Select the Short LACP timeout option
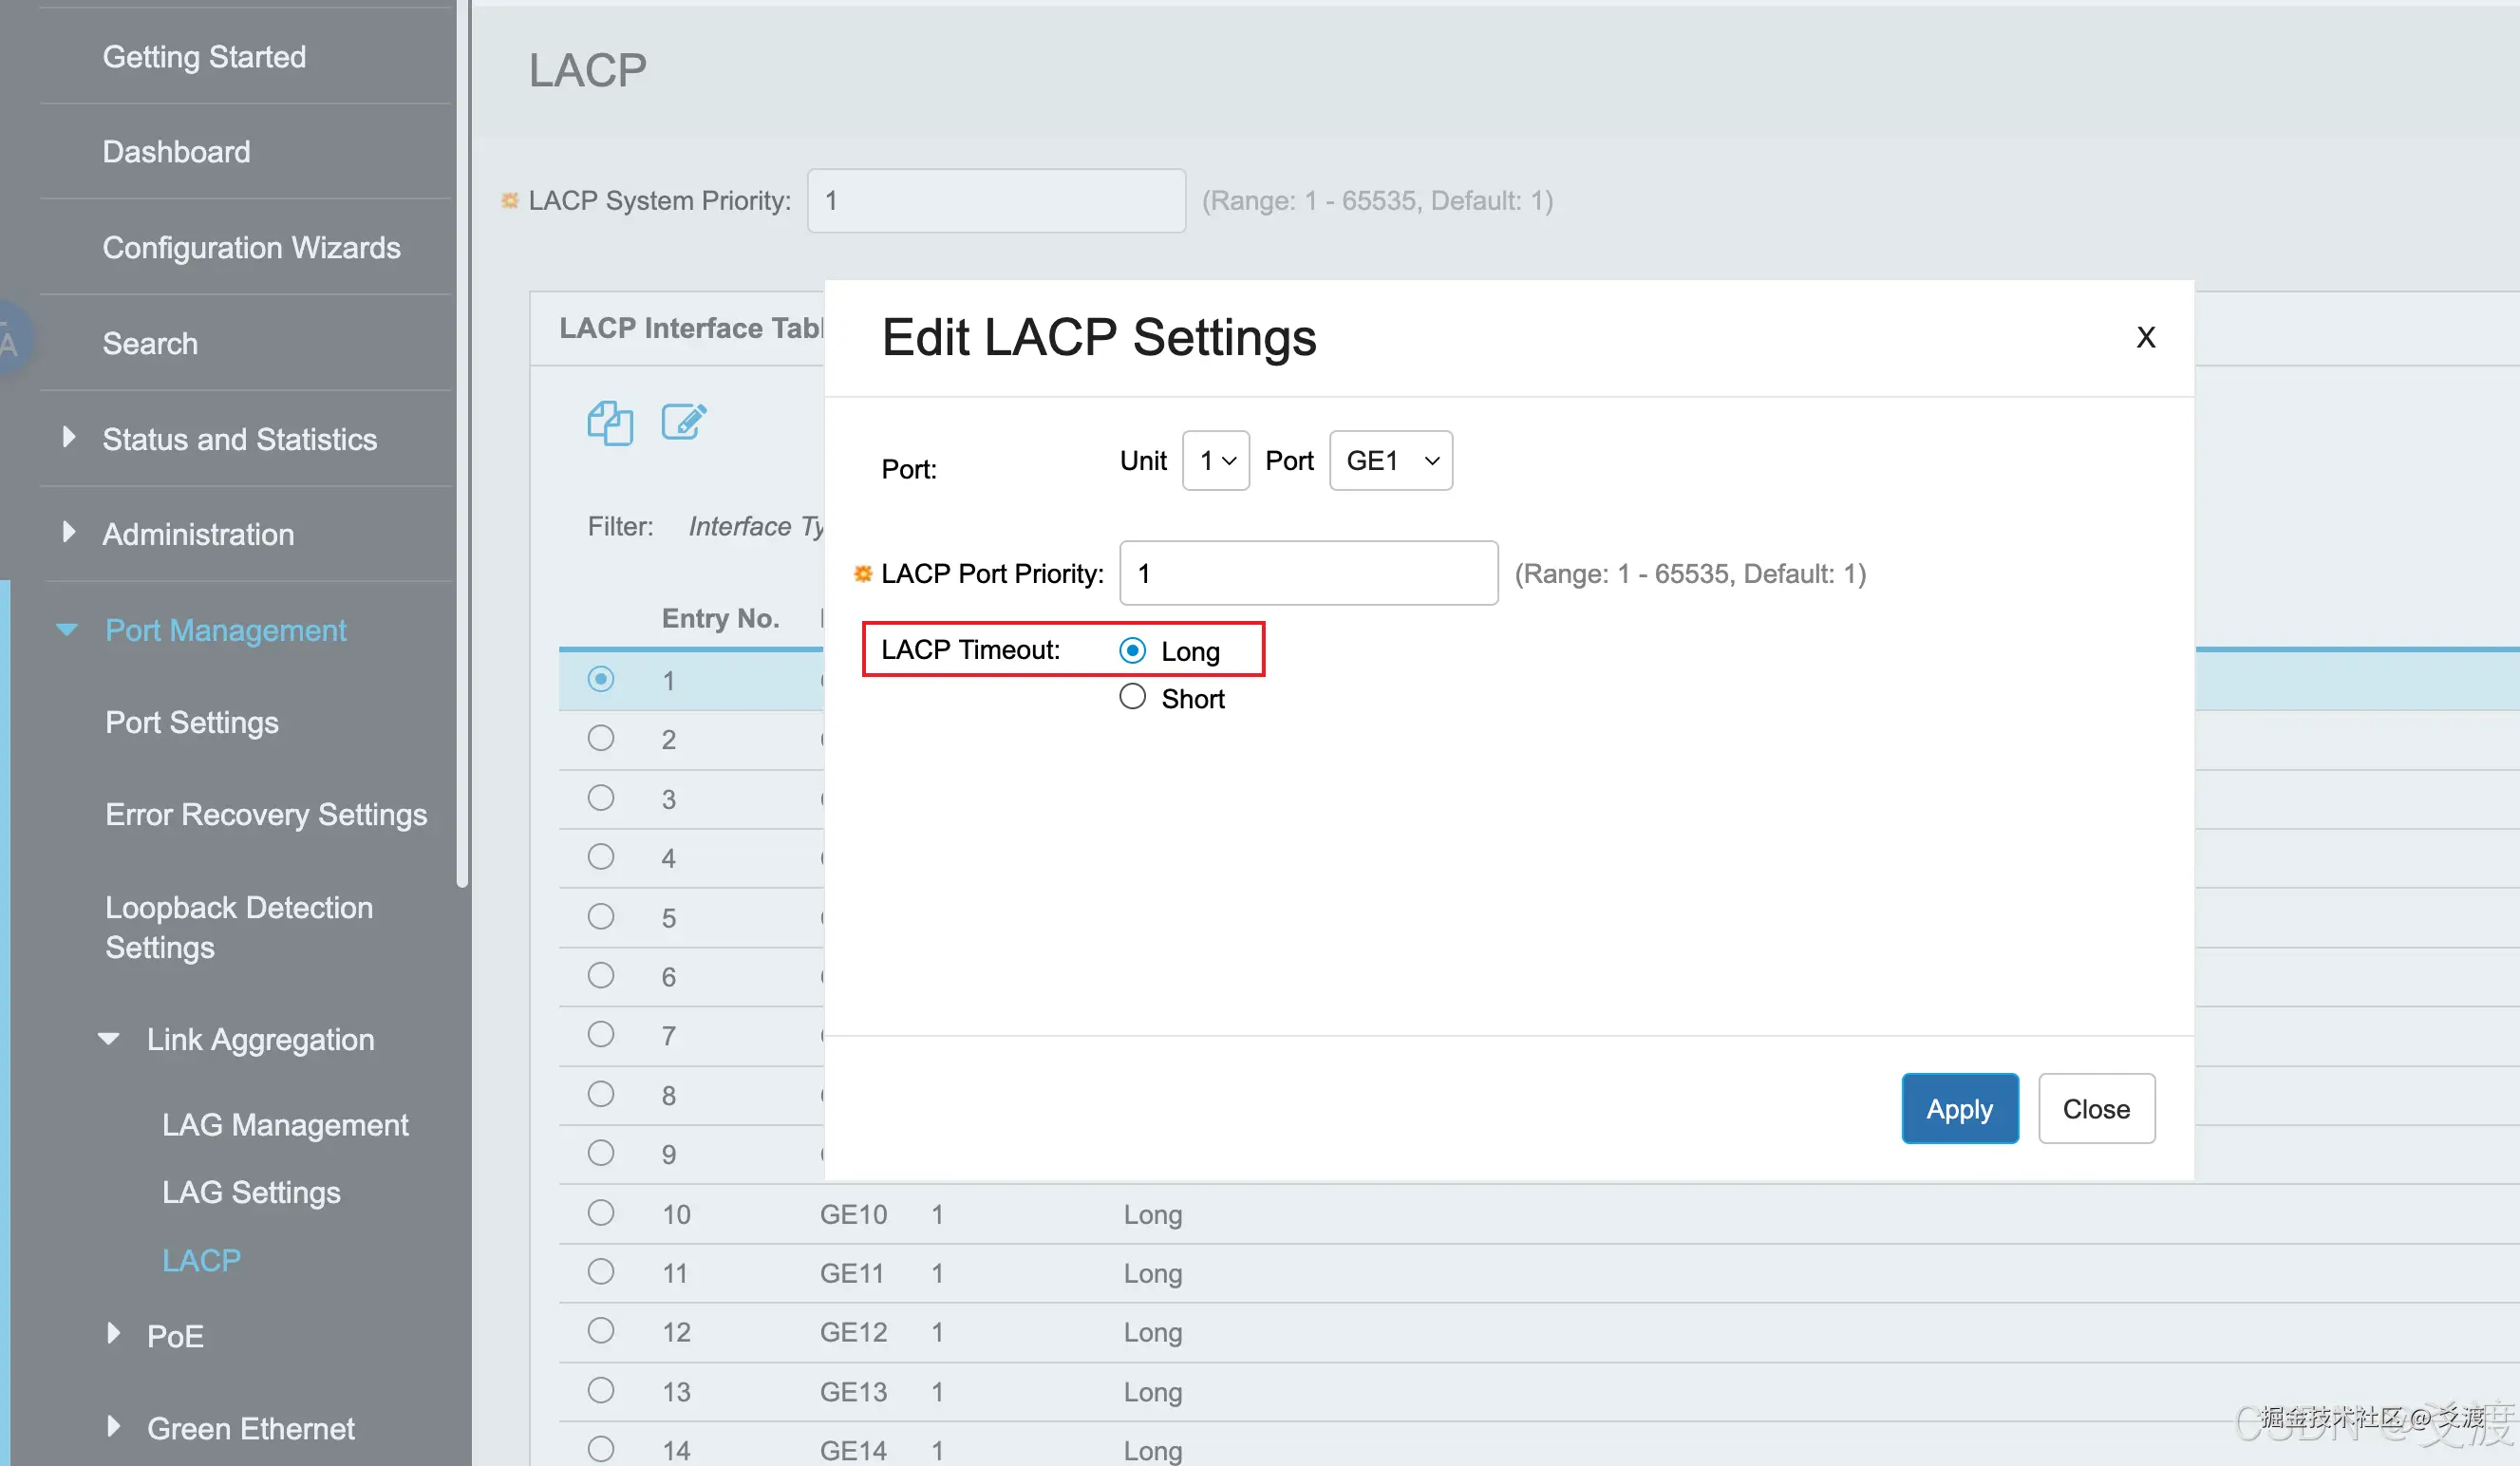 tap(1132, 697)
